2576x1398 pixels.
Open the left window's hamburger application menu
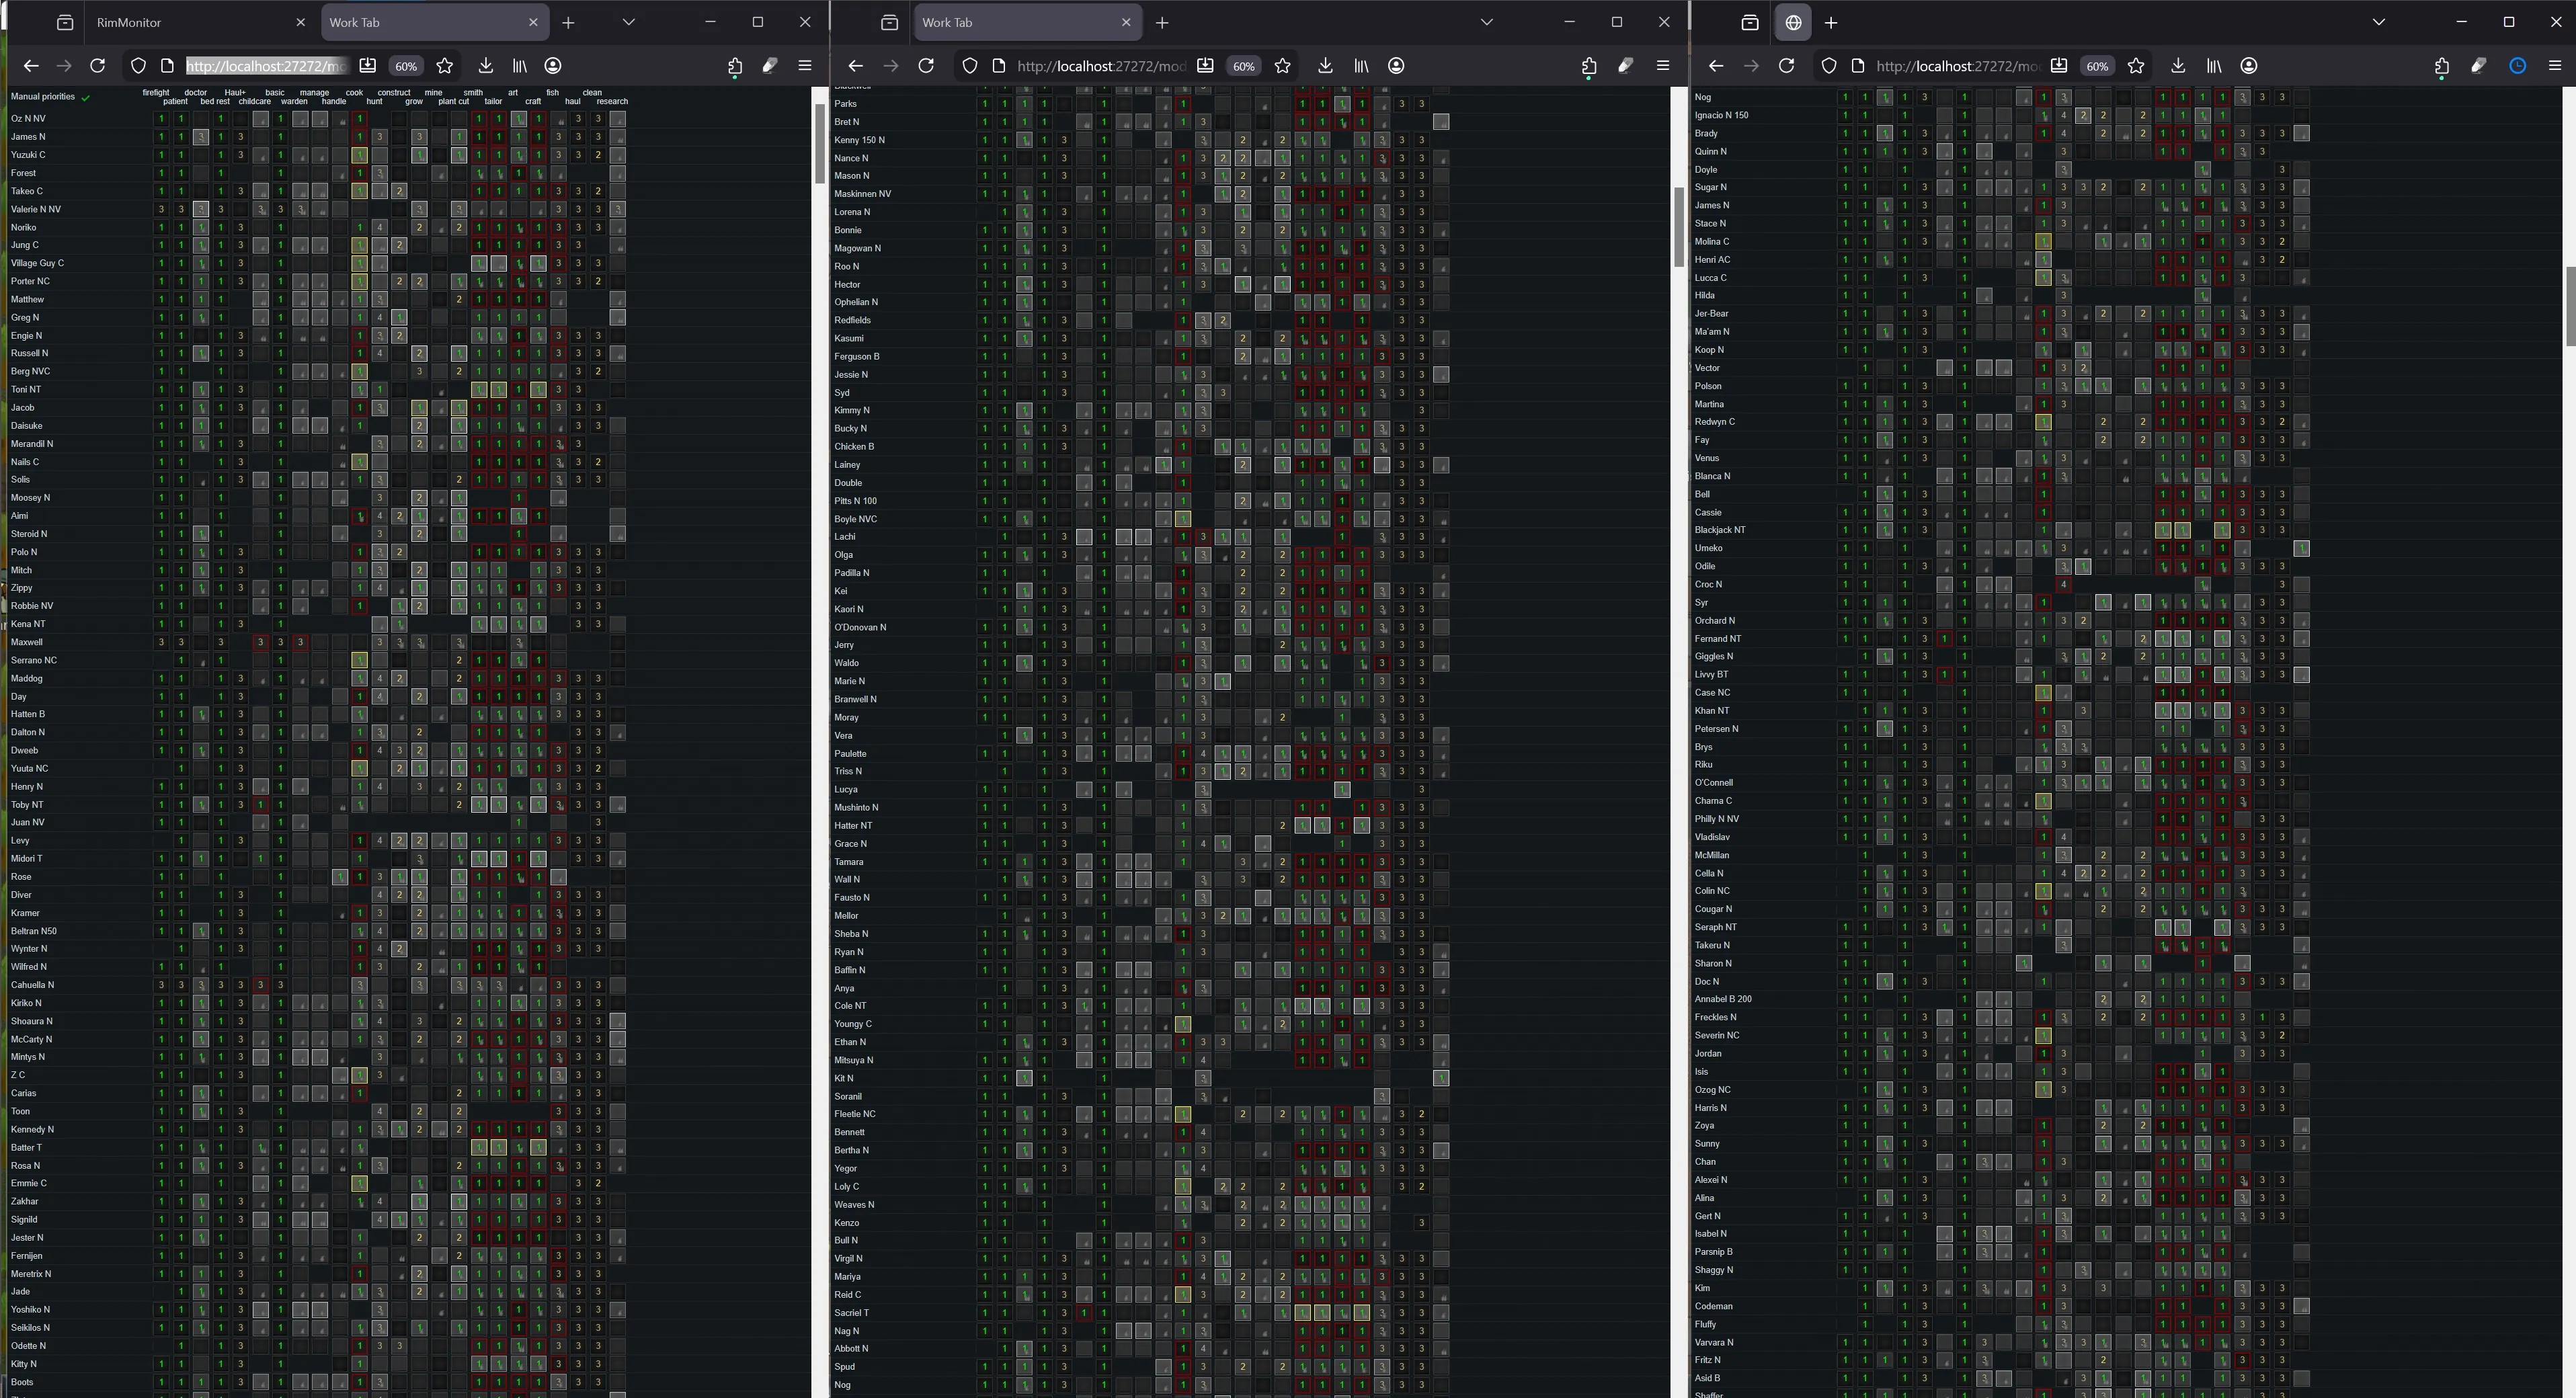805,66
